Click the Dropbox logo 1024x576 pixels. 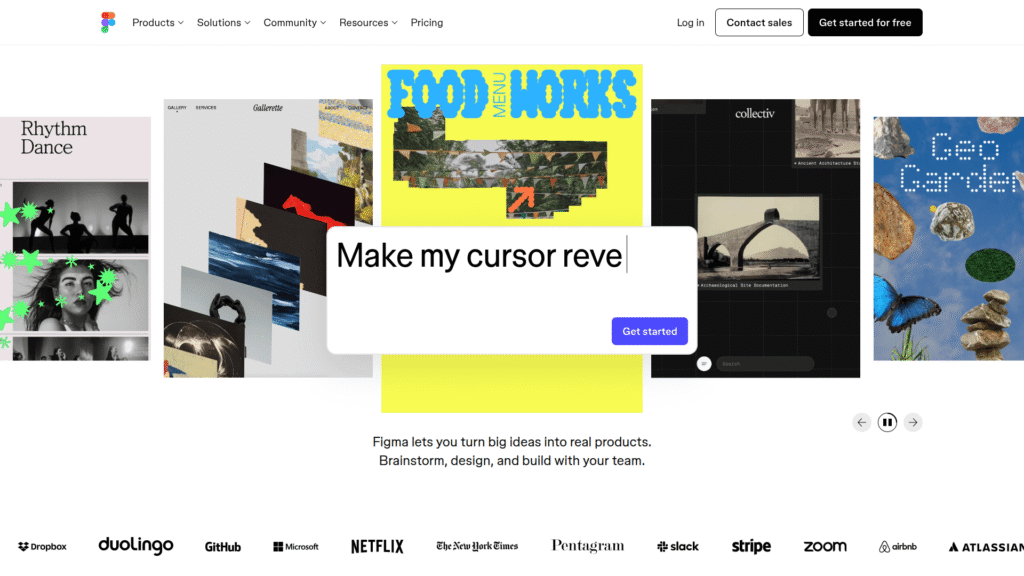tap(41, 546)
